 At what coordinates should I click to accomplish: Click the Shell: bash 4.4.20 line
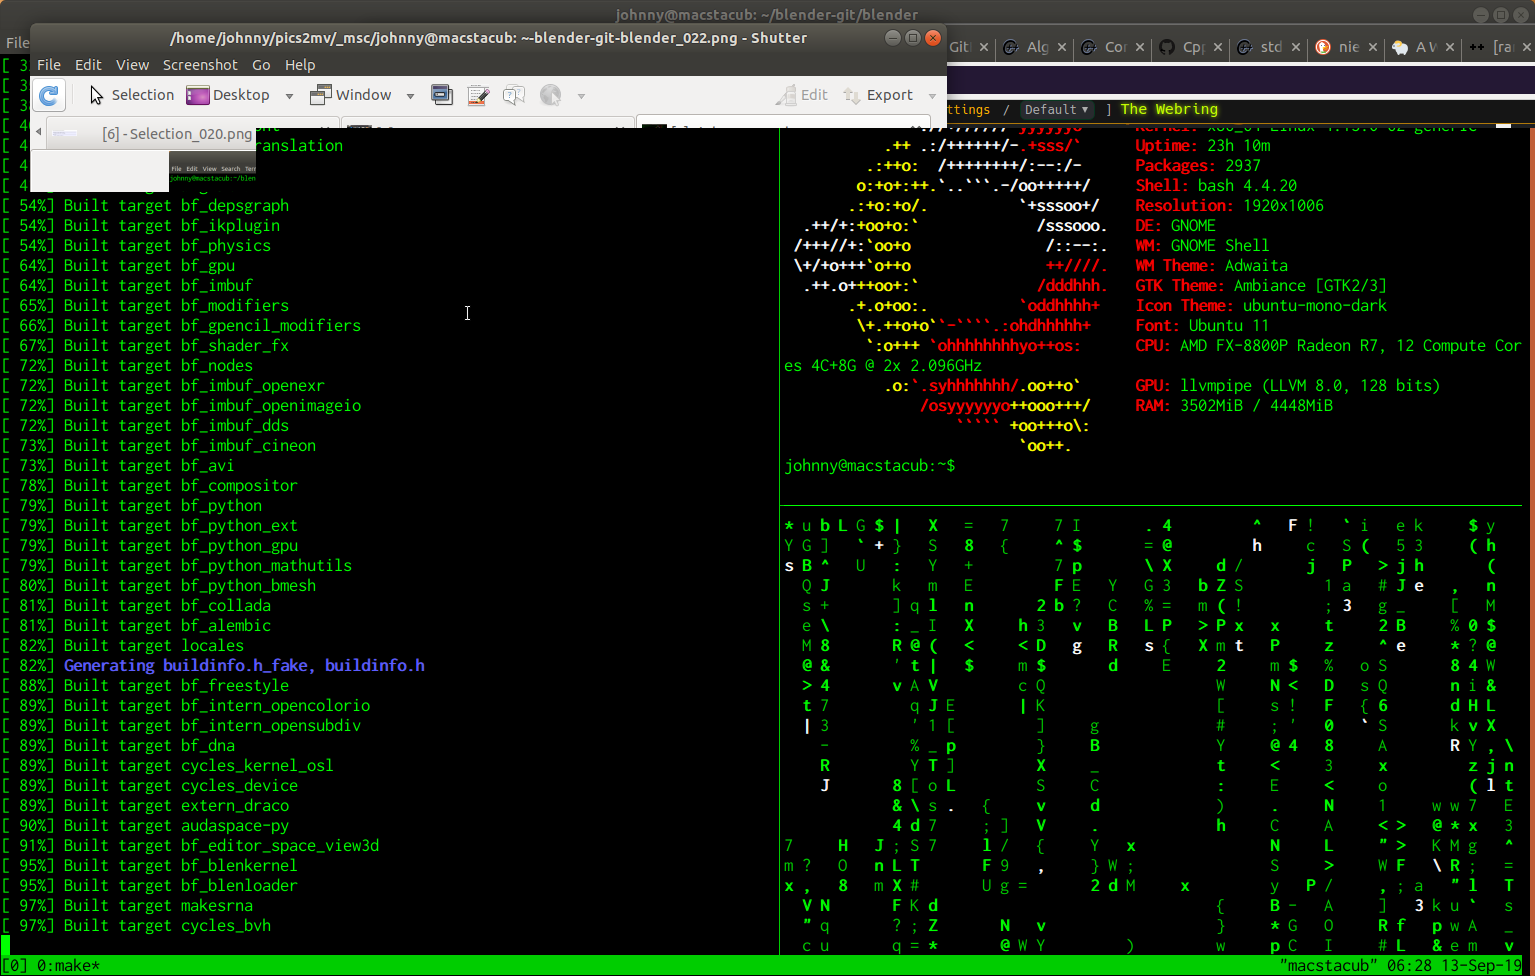[x=1216, y=186]
